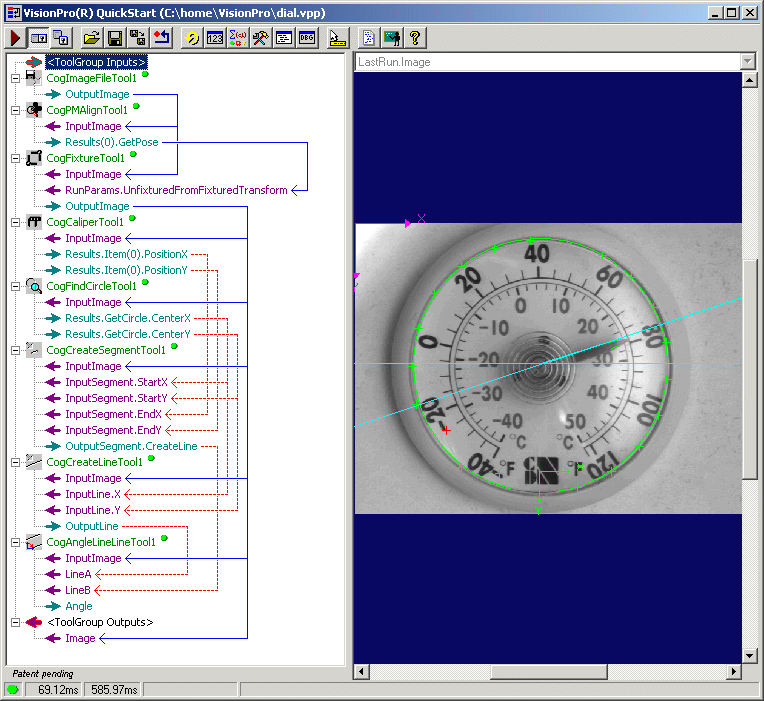Screen dimensions: 764x701
Task: Select Results(0).GetPose terminal
Action: tap(112, 142)
